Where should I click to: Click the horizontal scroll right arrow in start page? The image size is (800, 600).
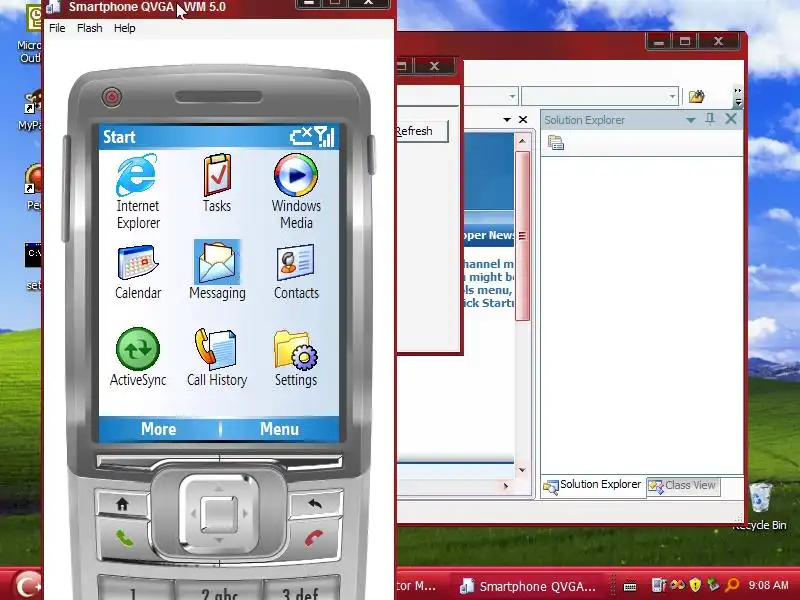(x=506, y=486)
